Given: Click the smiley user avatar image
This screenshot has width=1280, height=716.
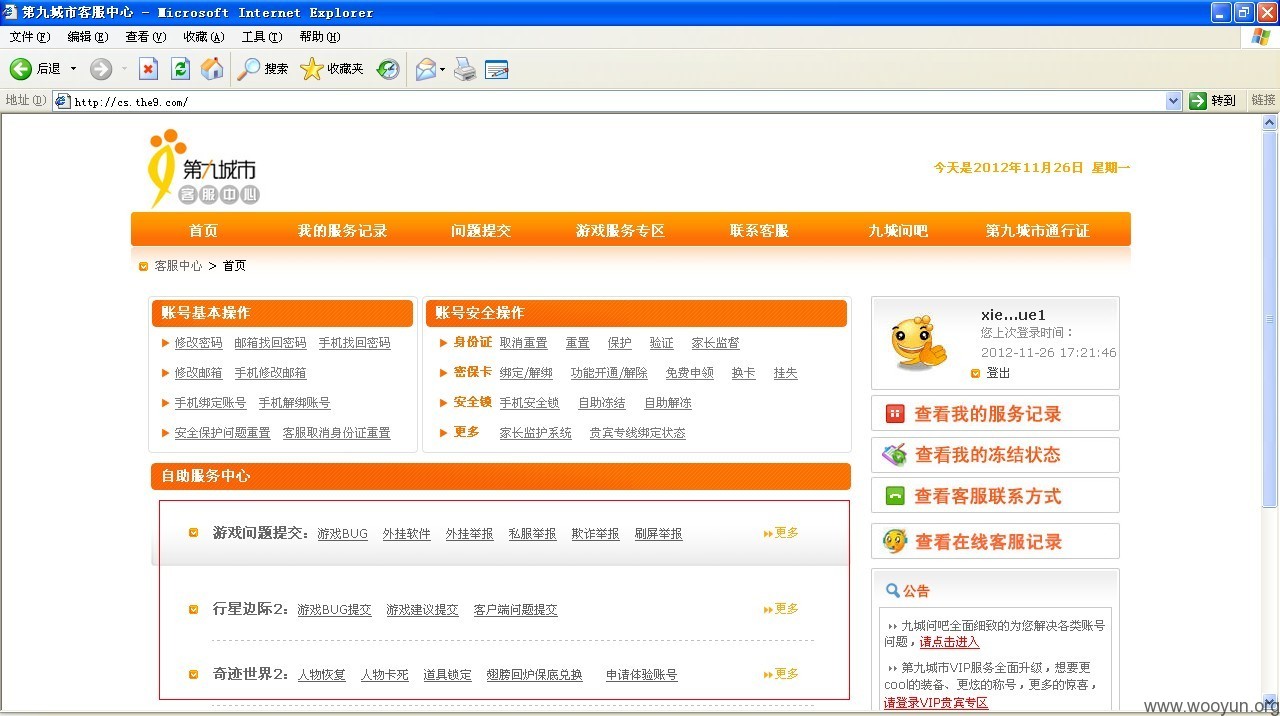Looking at the screenshot, I should click(x=918, y=341).
